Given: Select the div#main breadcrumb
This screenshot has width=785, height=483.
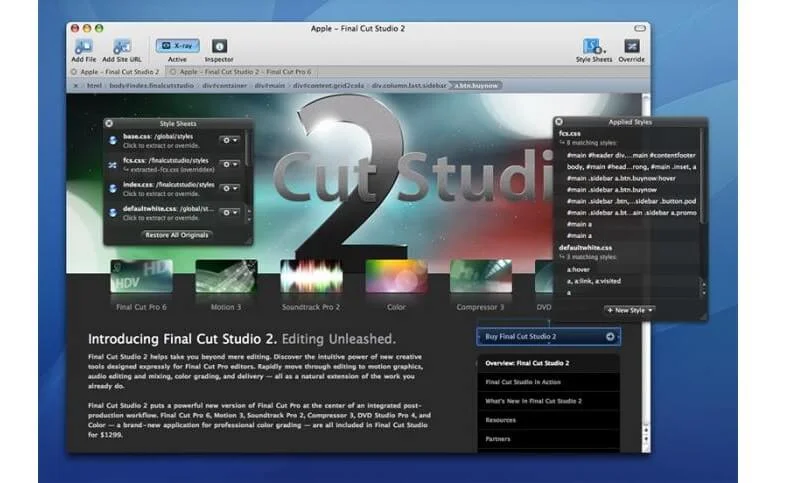Looking at the screenshot, I should click(269, 86).
